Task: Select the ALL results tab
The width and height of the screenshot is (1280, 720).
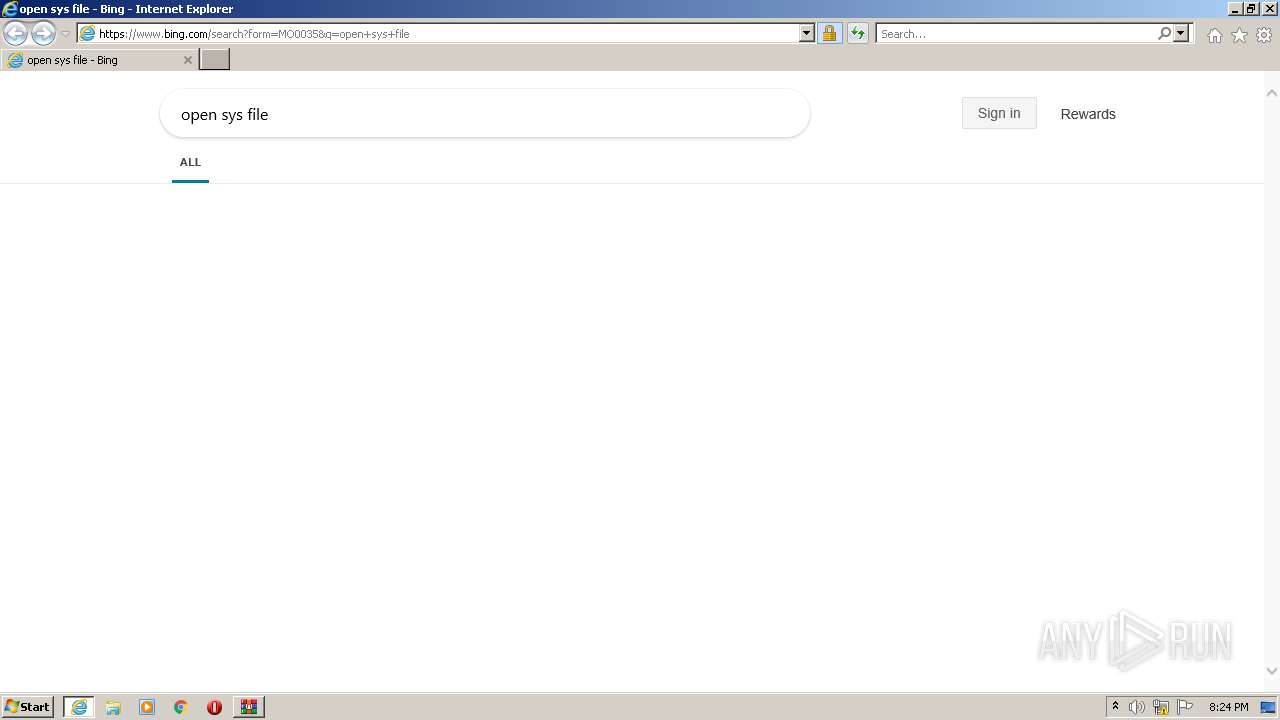Action: click(190, 162)
